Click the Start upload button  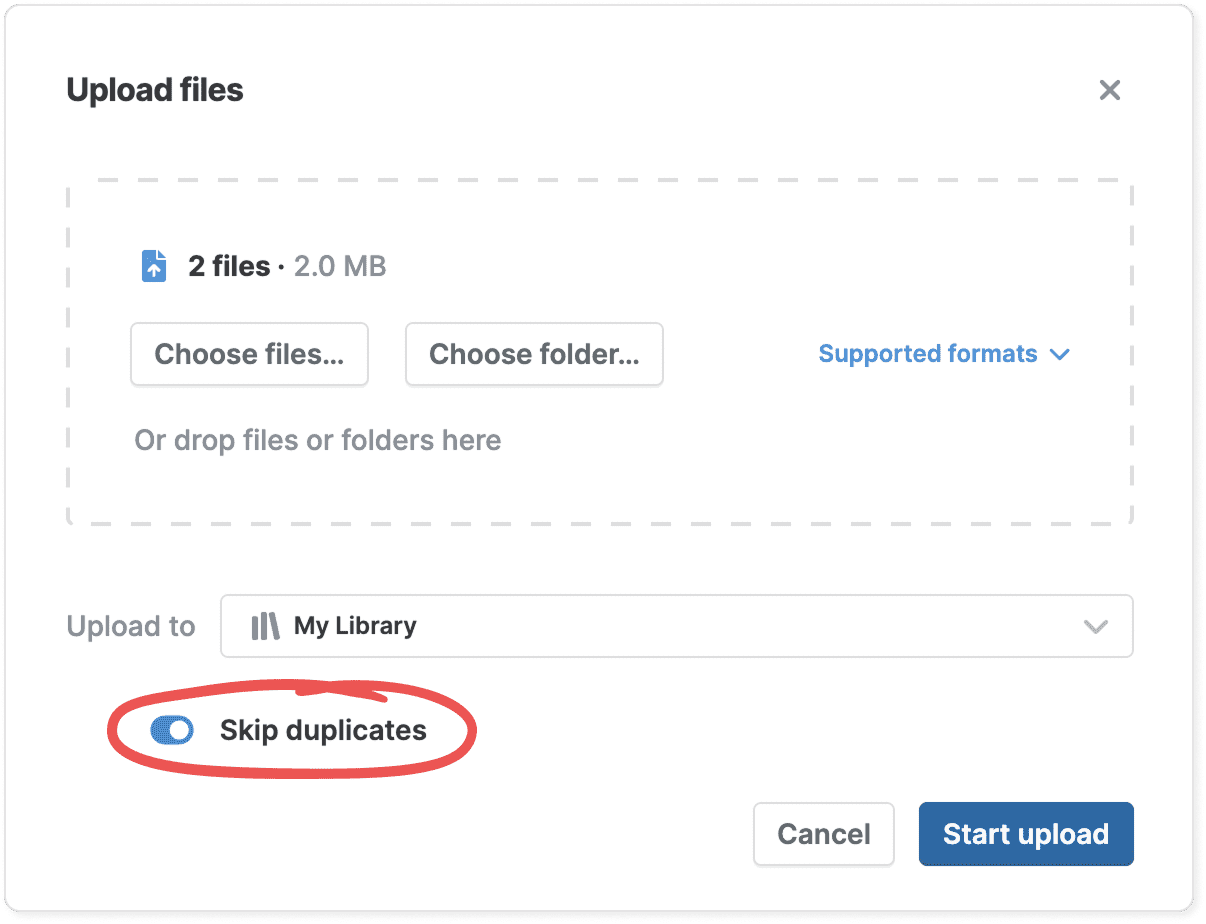point(1026,834)
